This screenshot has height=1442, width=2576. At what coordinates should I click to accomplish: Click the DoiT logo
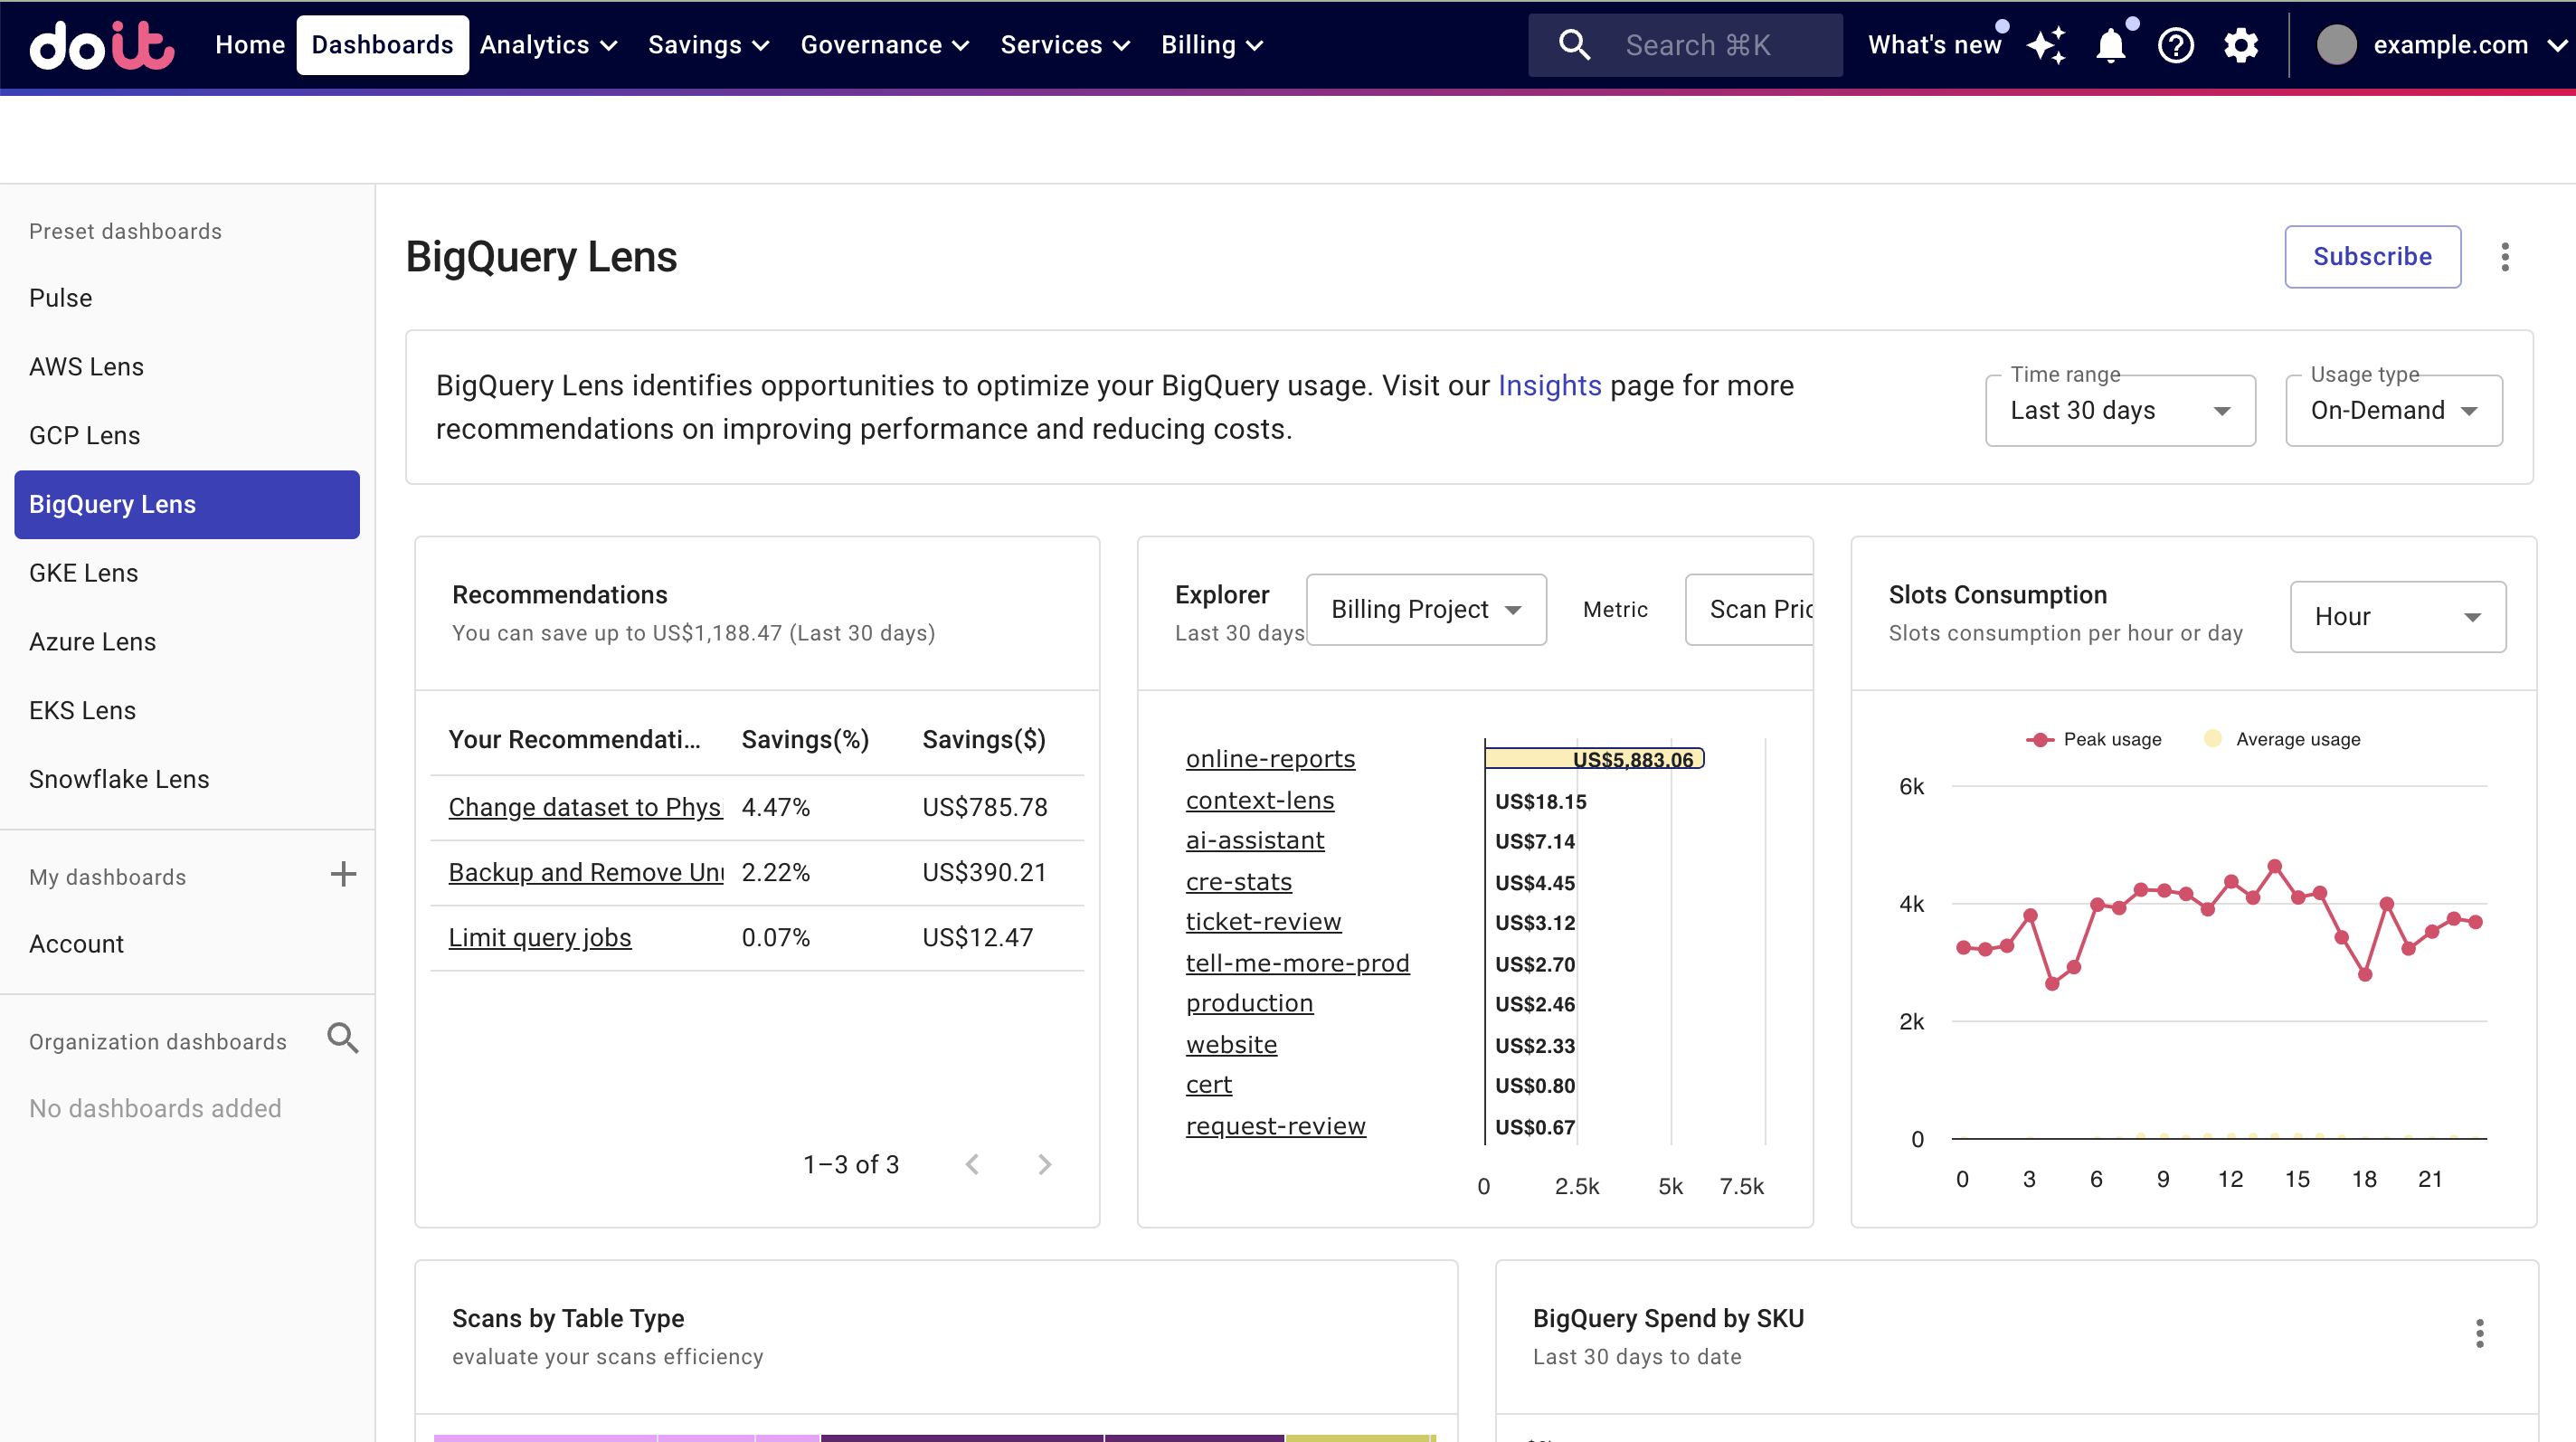point(102,45)
